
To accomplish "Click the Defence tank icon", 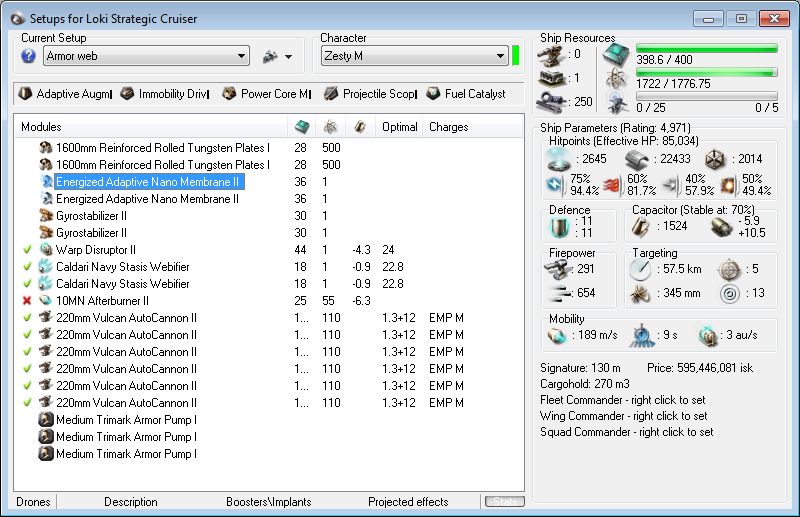I will pyautogui.click(x=559, y=228).
